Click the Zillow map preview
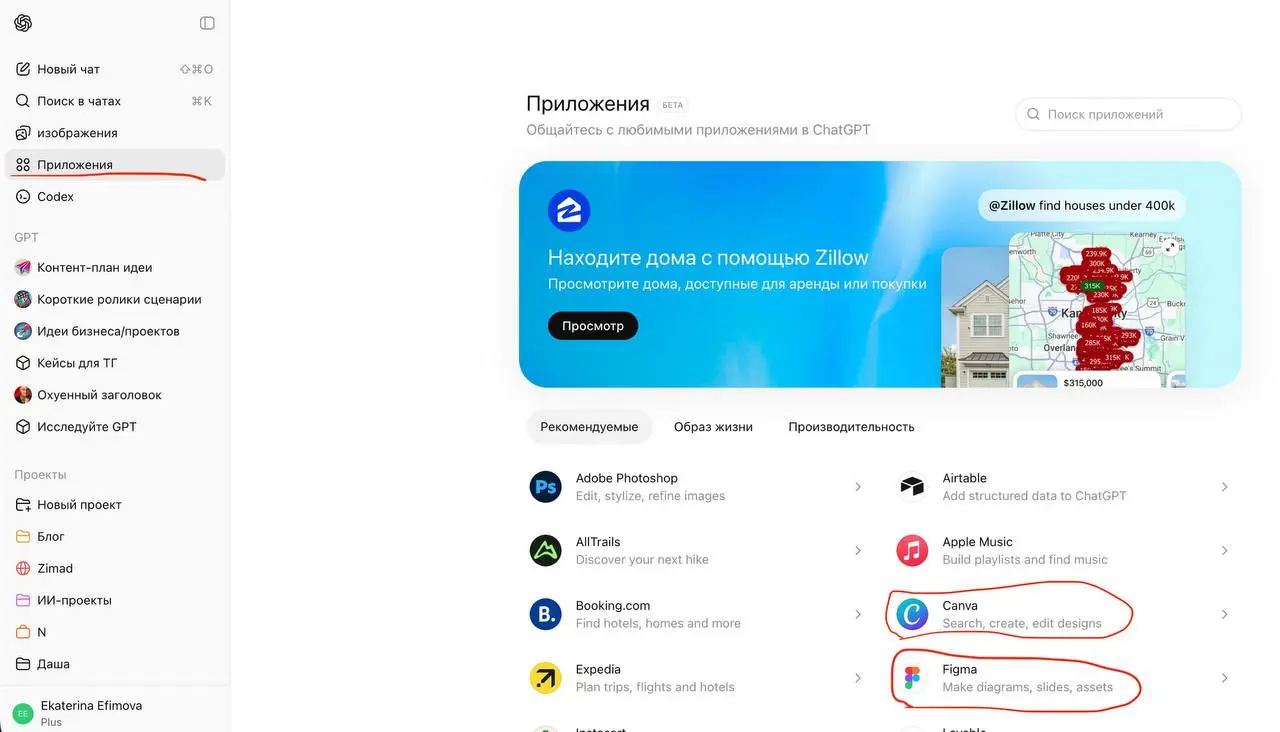1280x732 pixels. pyautogui.click(x=1097, y=310)
